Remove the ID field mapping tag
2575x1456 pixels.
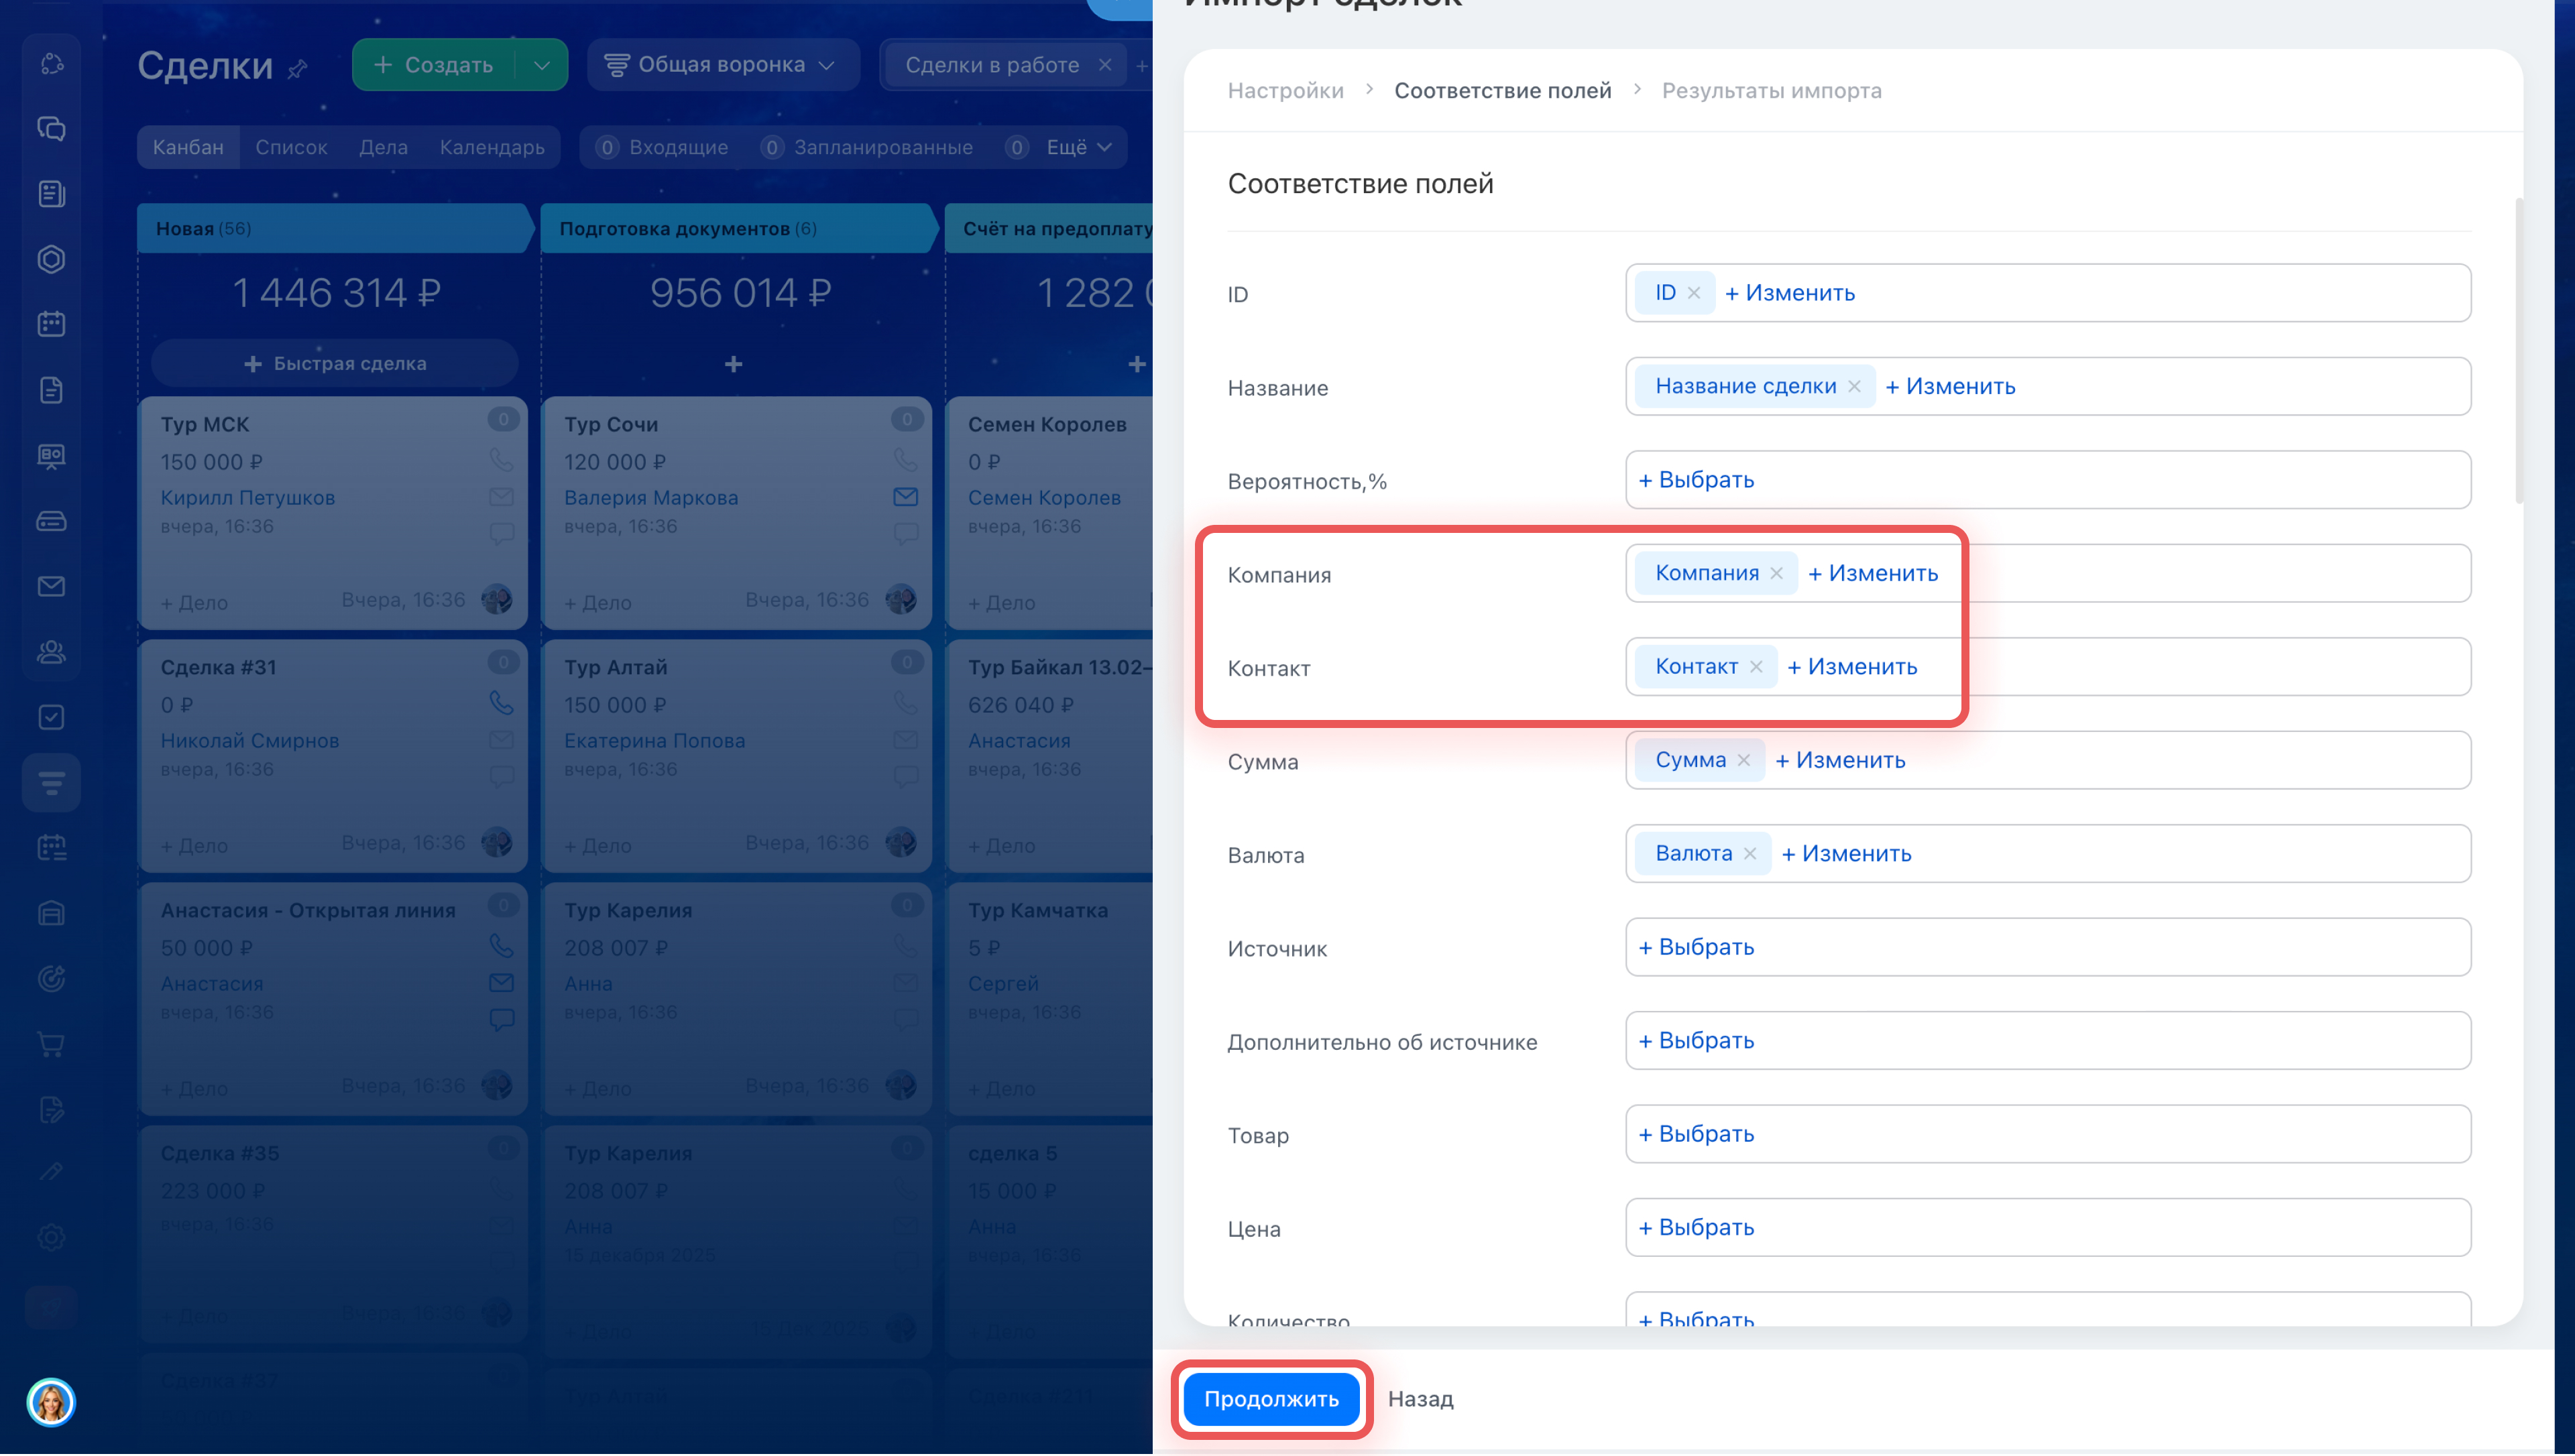click(x=1693, y=293)
